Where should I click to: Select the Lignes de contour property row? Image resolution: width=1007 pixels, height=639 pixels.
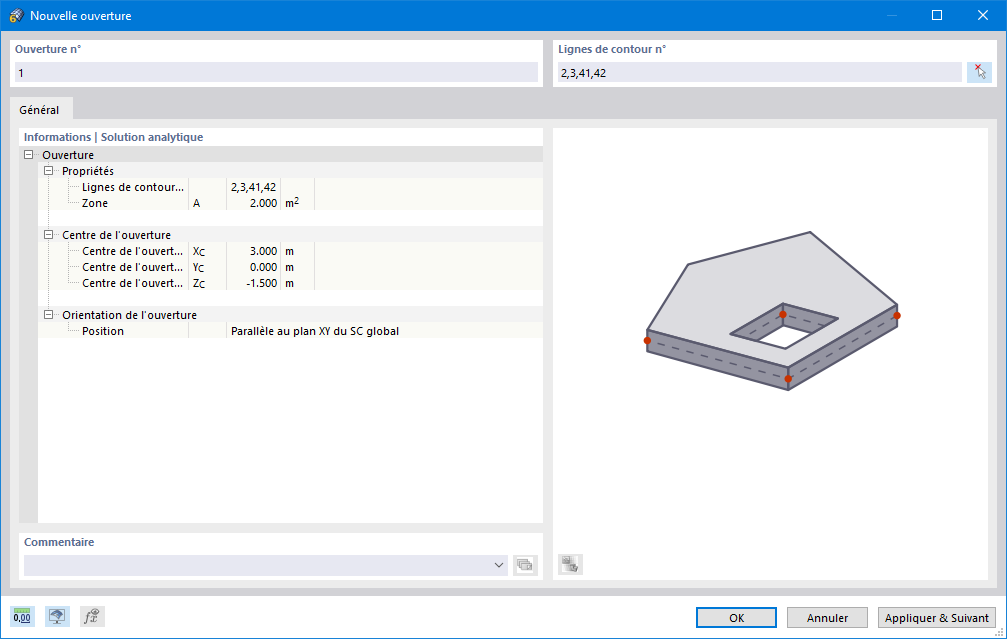[290, 187]
